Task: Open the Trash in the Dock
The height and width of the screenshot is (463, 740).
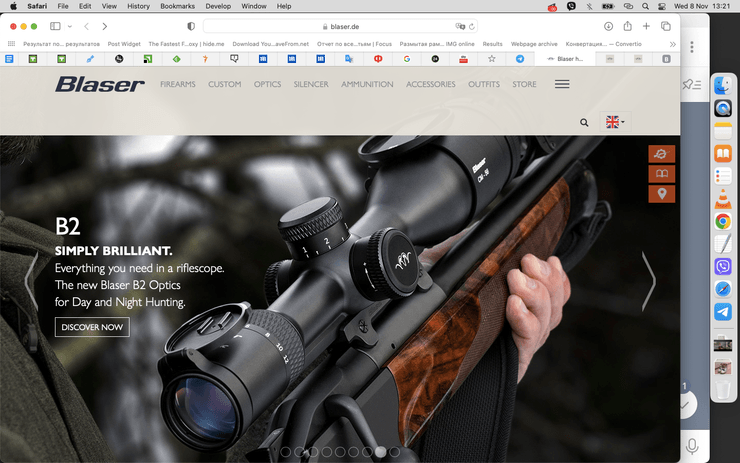Action: click(x=723, y=390)
